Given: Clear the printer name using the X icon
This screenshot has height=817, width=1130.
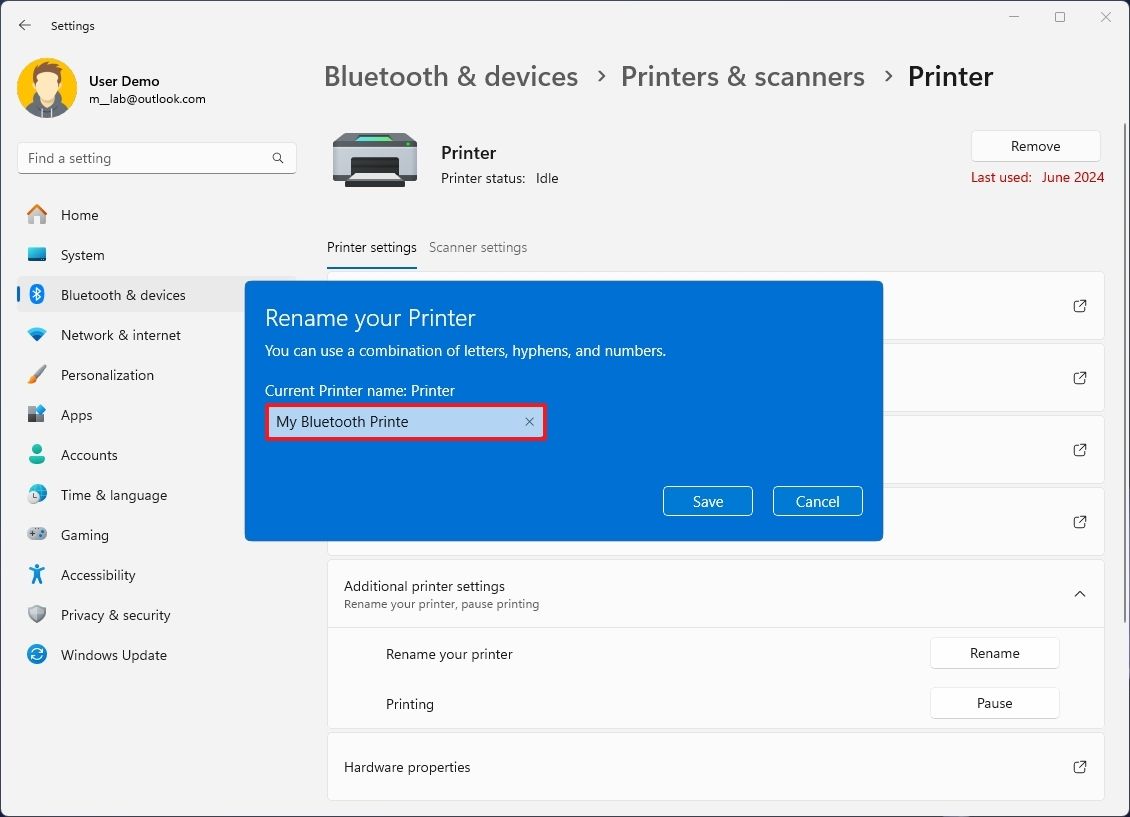Looking at the screenshot, I should pyautogui.click(x=529, y=421).
